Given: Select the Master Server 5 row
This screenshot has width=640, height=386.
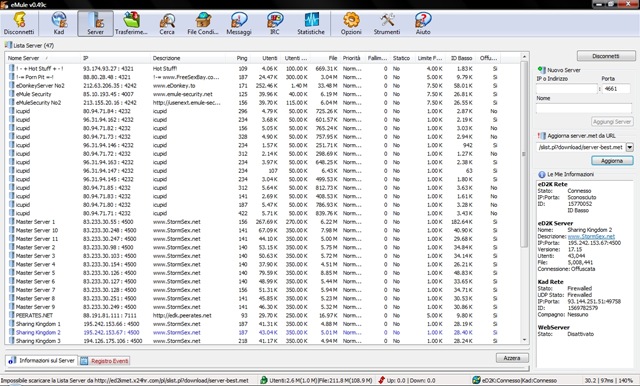Looking at the screenshot, I should click(254, 273).
